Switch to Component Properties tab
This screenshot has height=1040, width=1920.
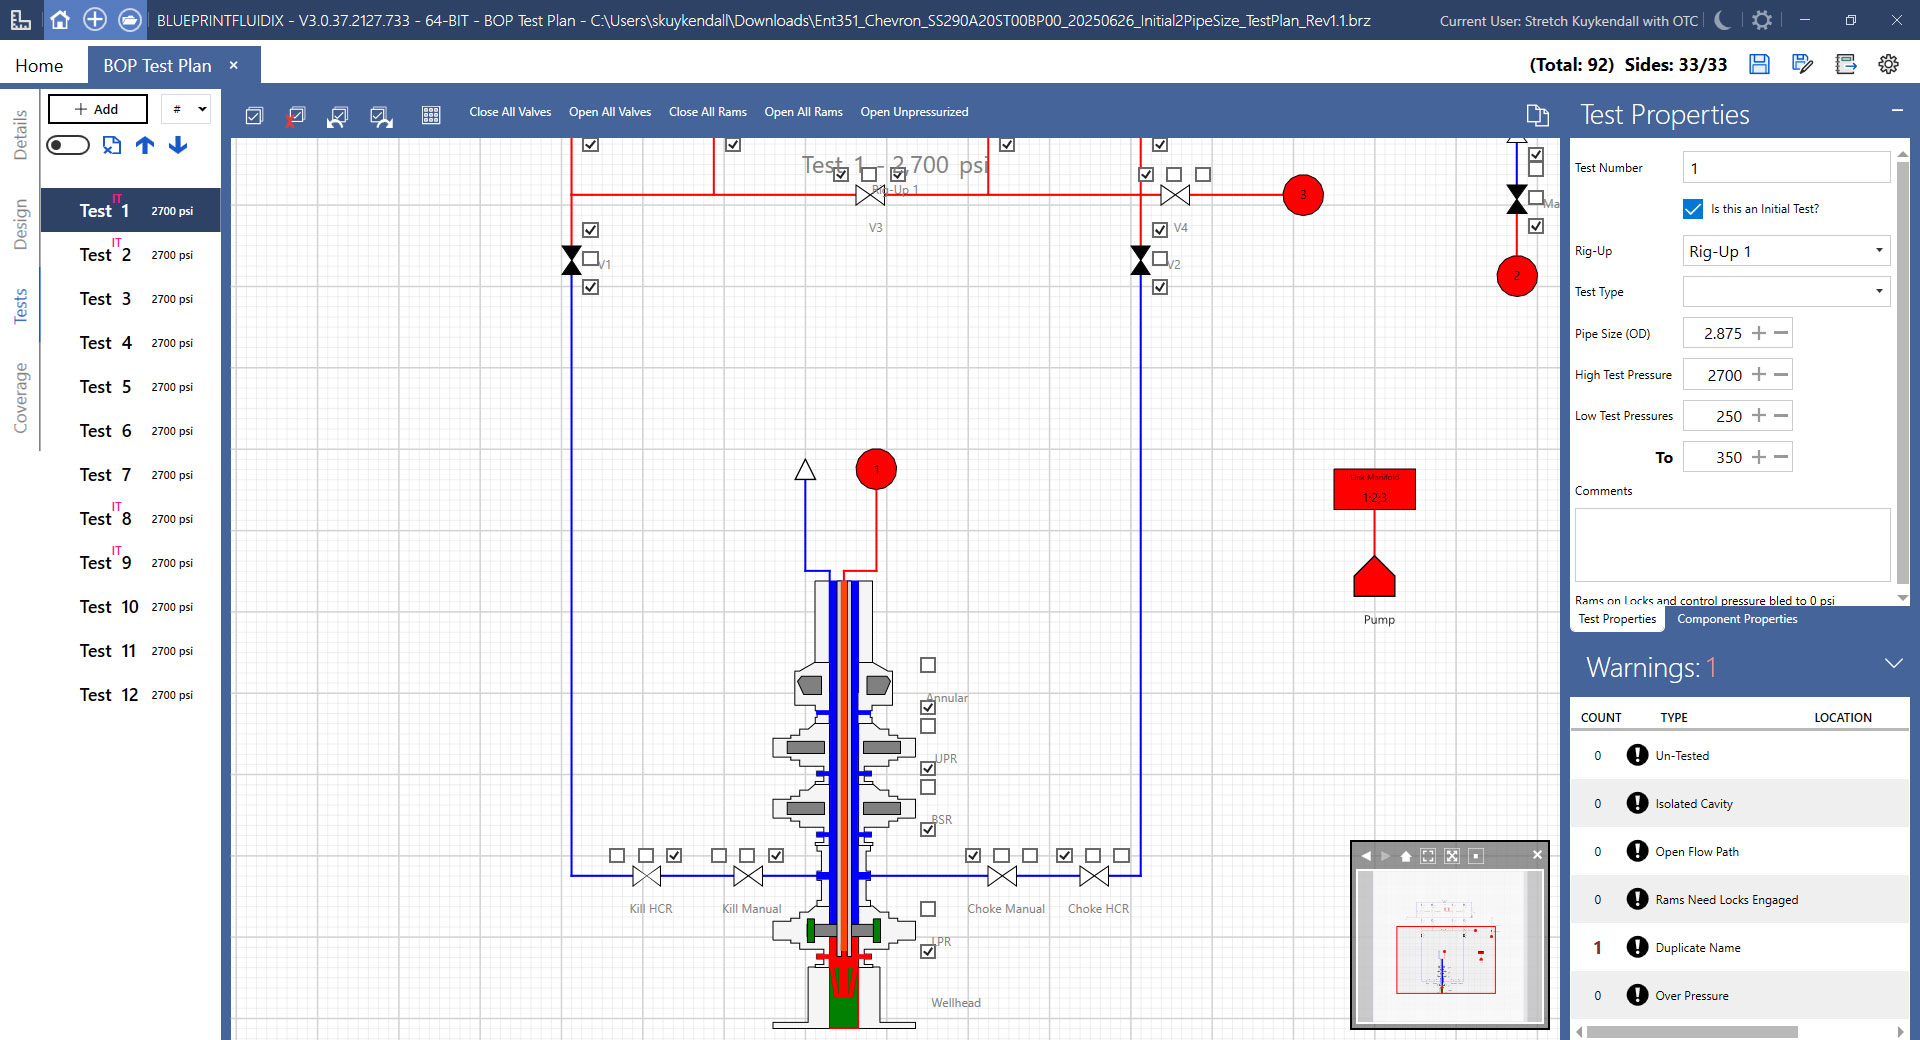(x=1737, y=619)
